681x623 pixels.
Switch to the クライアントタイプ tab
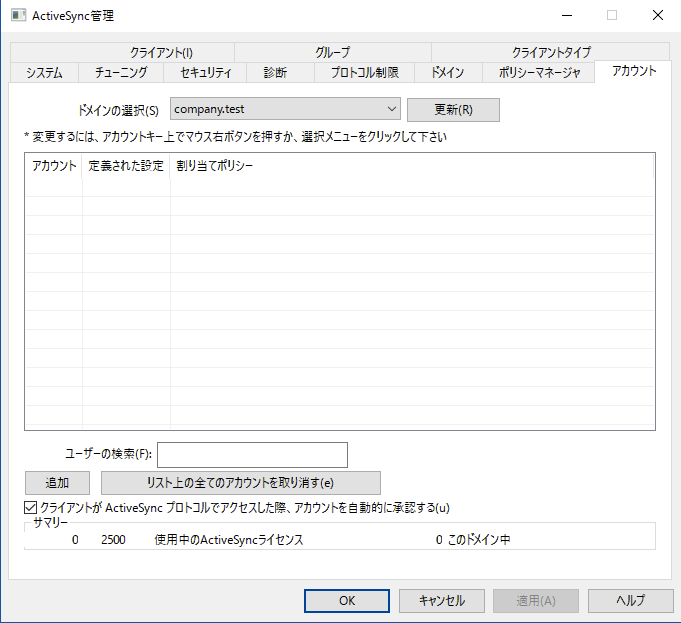click(x=550, y=52)
